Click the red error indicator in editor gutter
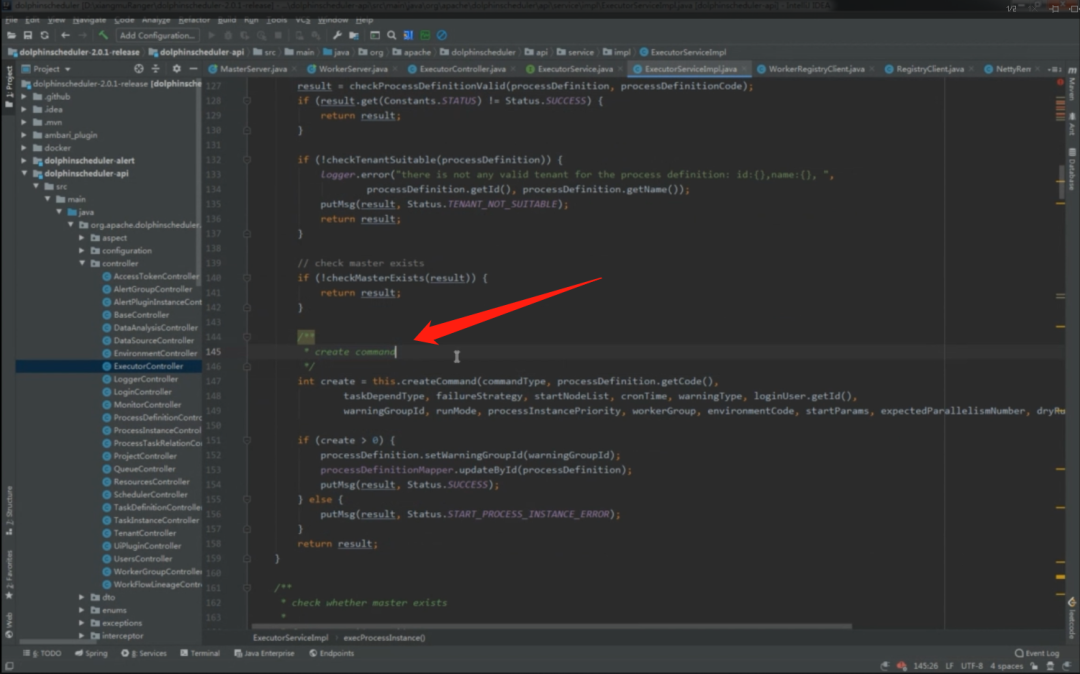The image size is (1080, 674). [x=1060, y=82]
